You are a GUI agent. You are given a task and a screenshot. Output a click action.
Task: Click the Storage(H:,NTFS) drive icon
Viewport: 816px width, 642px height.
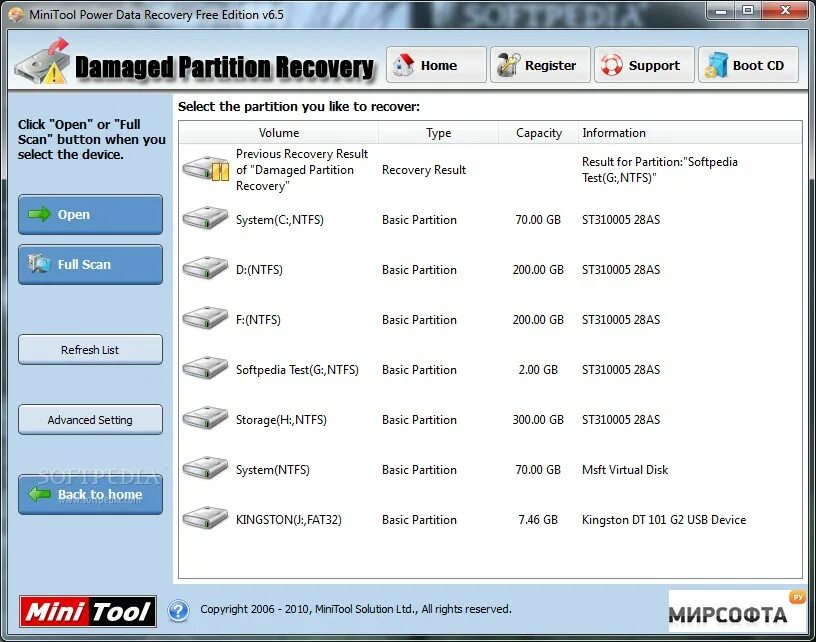click(x=205, y=418)
